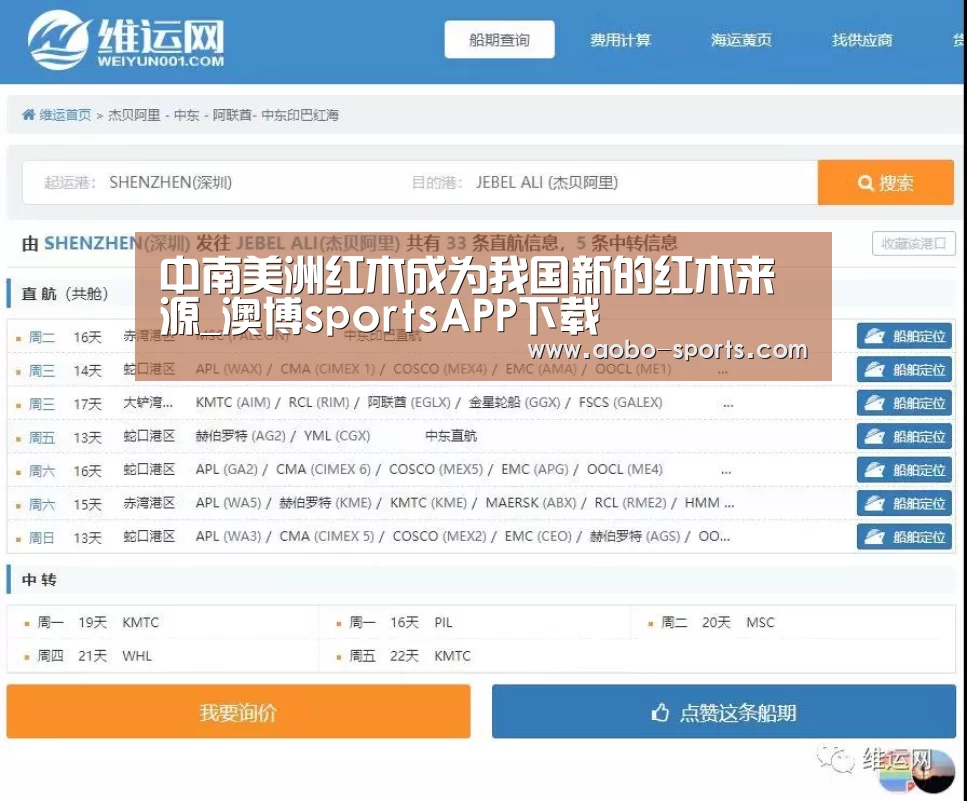This screenshot has height=801, width=967.
Task: Open the 船期查询 tab
Action: click(x=499, y=40)
